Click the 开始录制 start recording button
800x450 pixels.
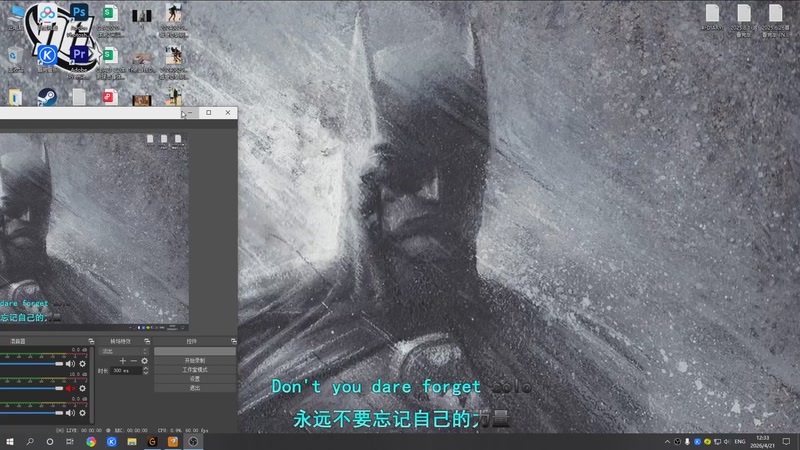pyautogui.click(x=195, y=361)
